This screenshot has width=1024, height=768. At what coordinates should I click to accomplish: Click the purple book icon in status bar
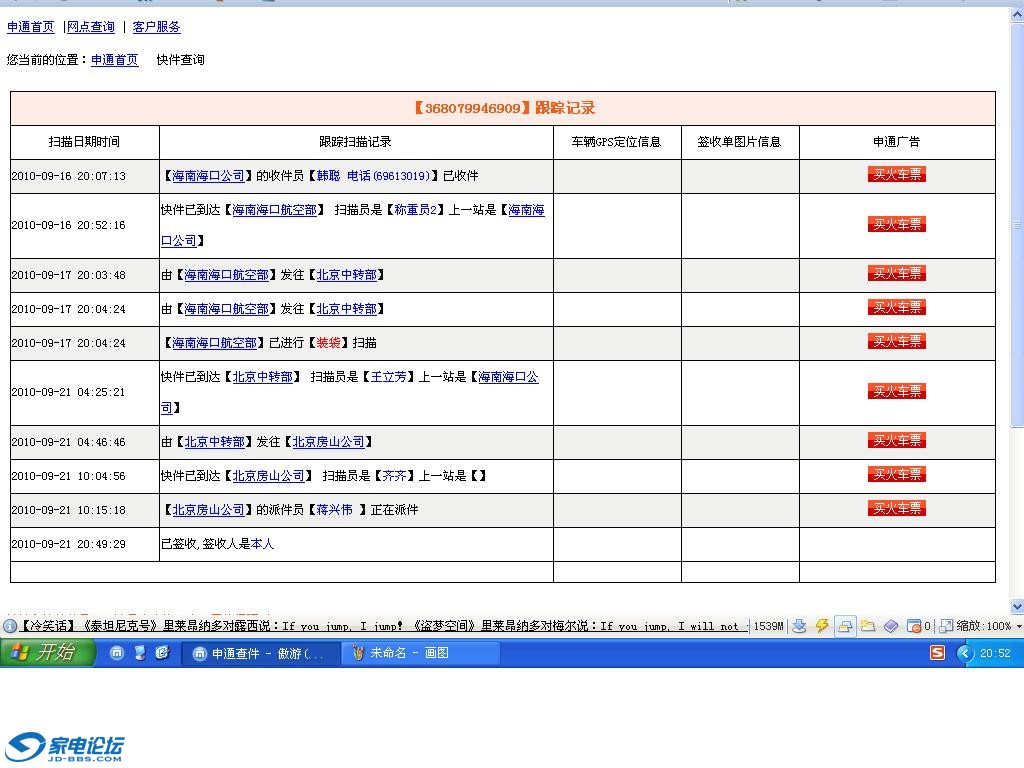(890, 626)
